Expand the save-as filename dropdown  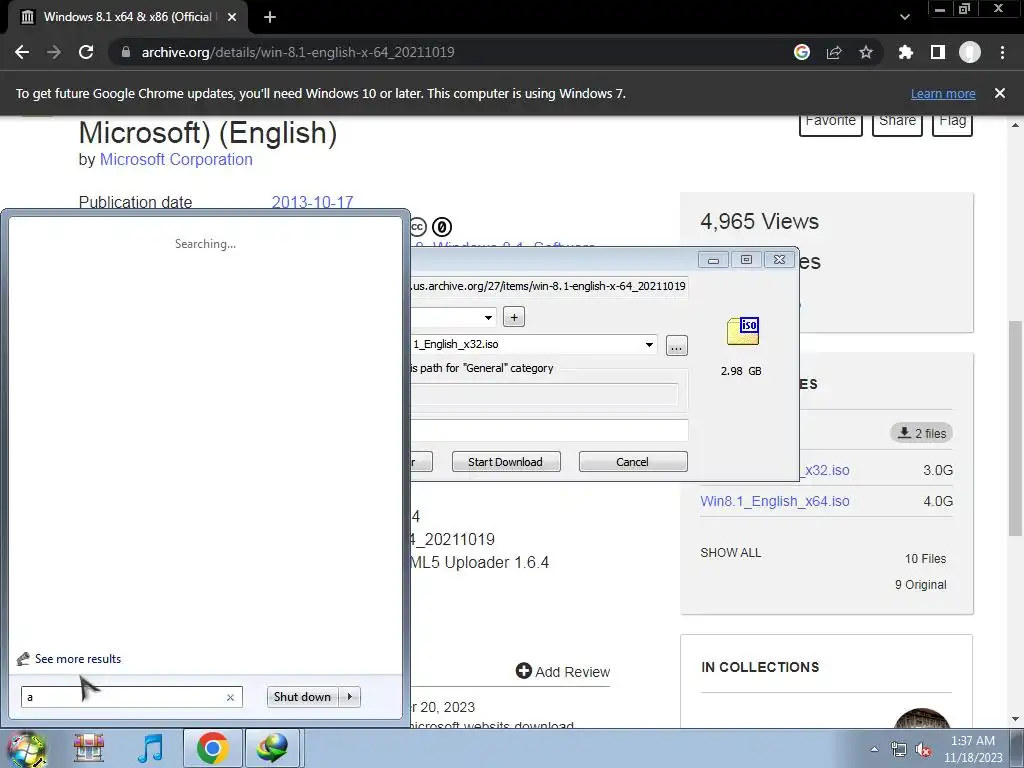pos(649,344)
